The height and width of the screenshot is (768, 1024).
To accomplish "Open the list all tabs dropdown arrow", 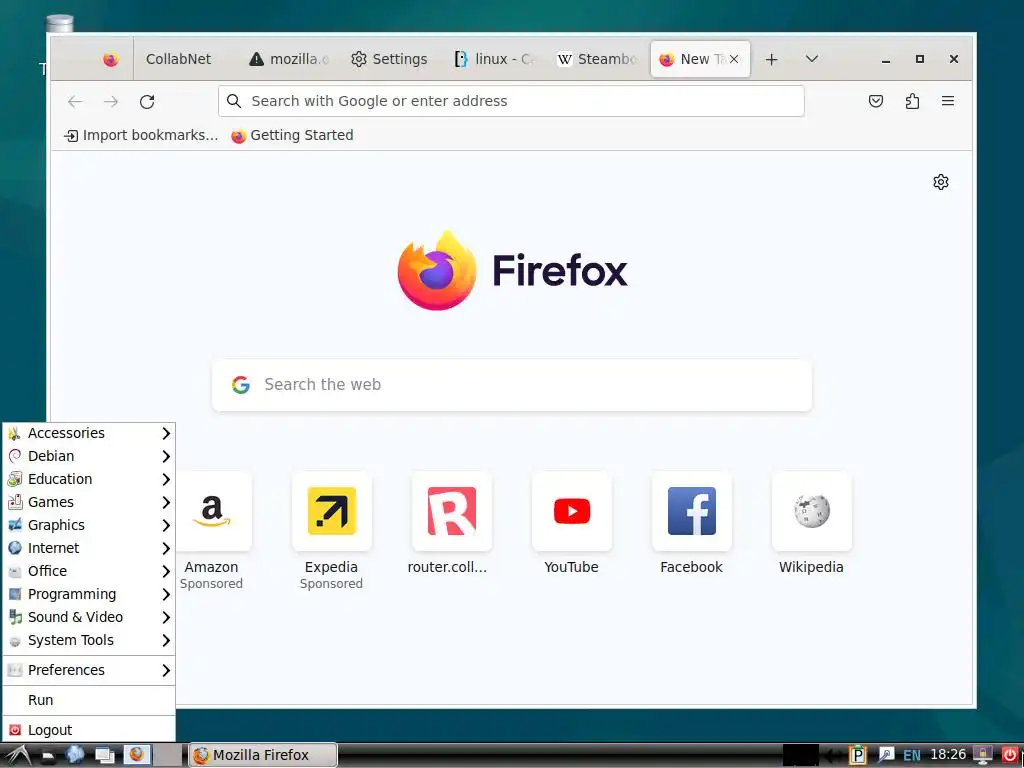I will click(x=812, y=59).
